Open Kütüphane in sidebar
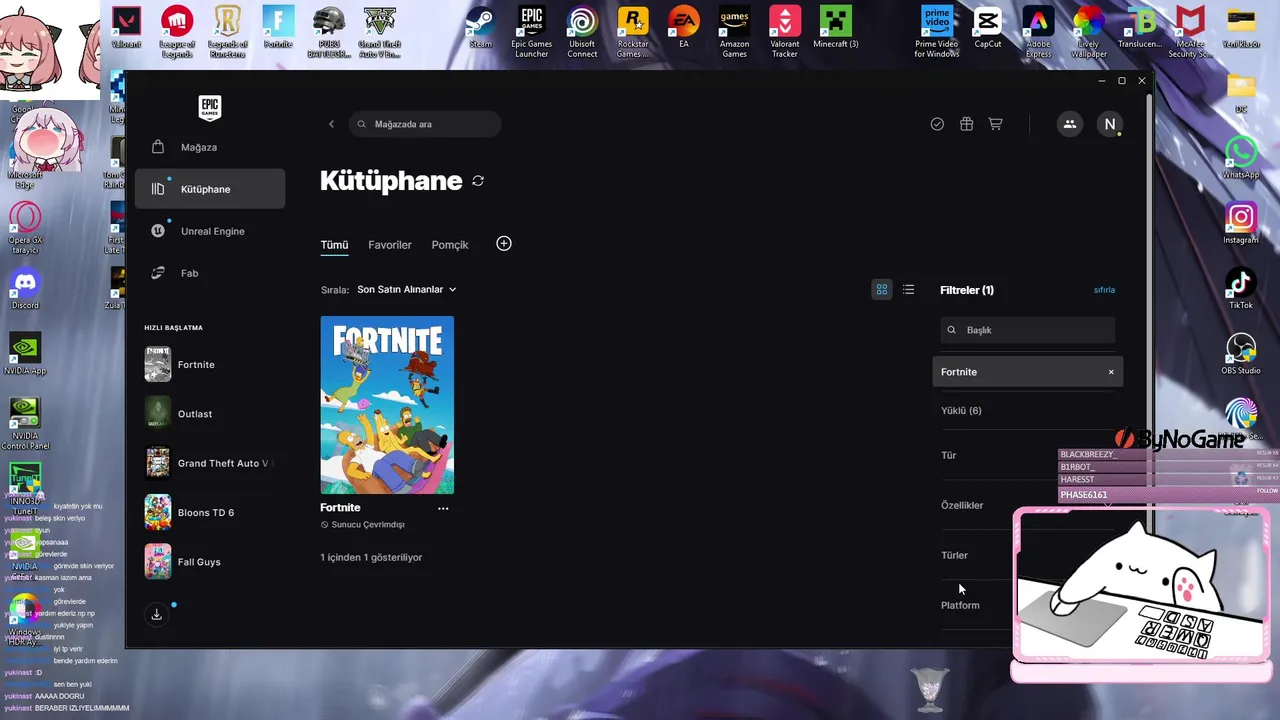This screenshot has height=720, width=1280. (x=210, y=189)
